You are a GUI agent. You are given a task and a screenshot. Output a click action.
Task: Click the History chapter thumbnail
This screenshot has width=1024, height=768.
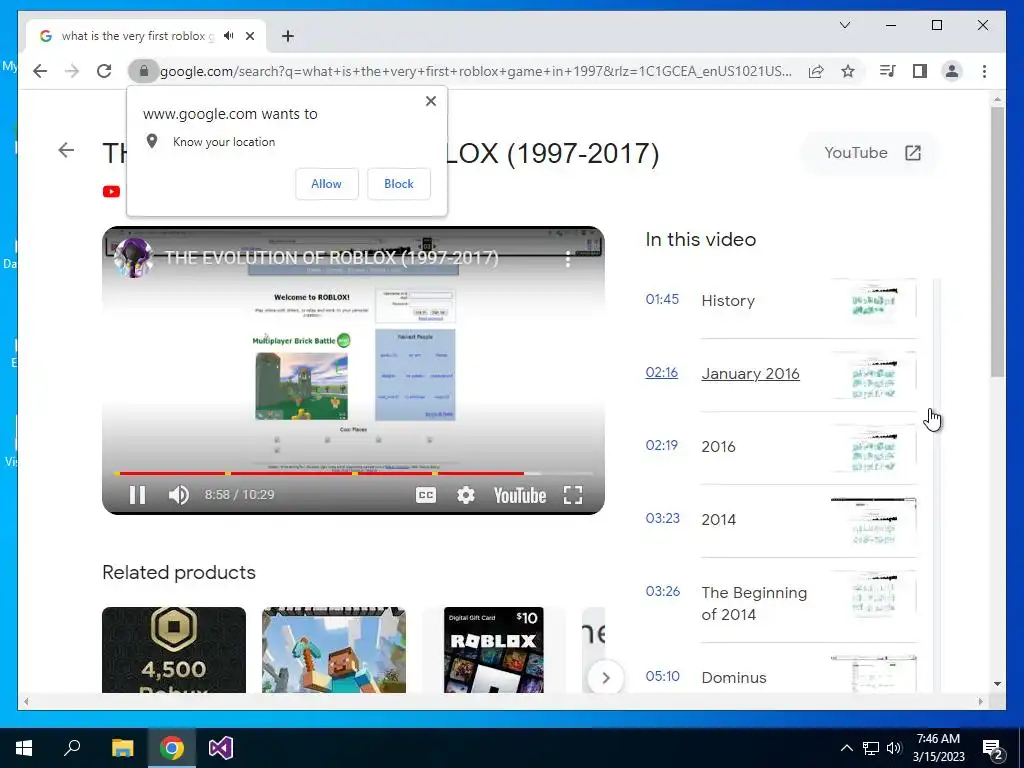click(874, 301)
